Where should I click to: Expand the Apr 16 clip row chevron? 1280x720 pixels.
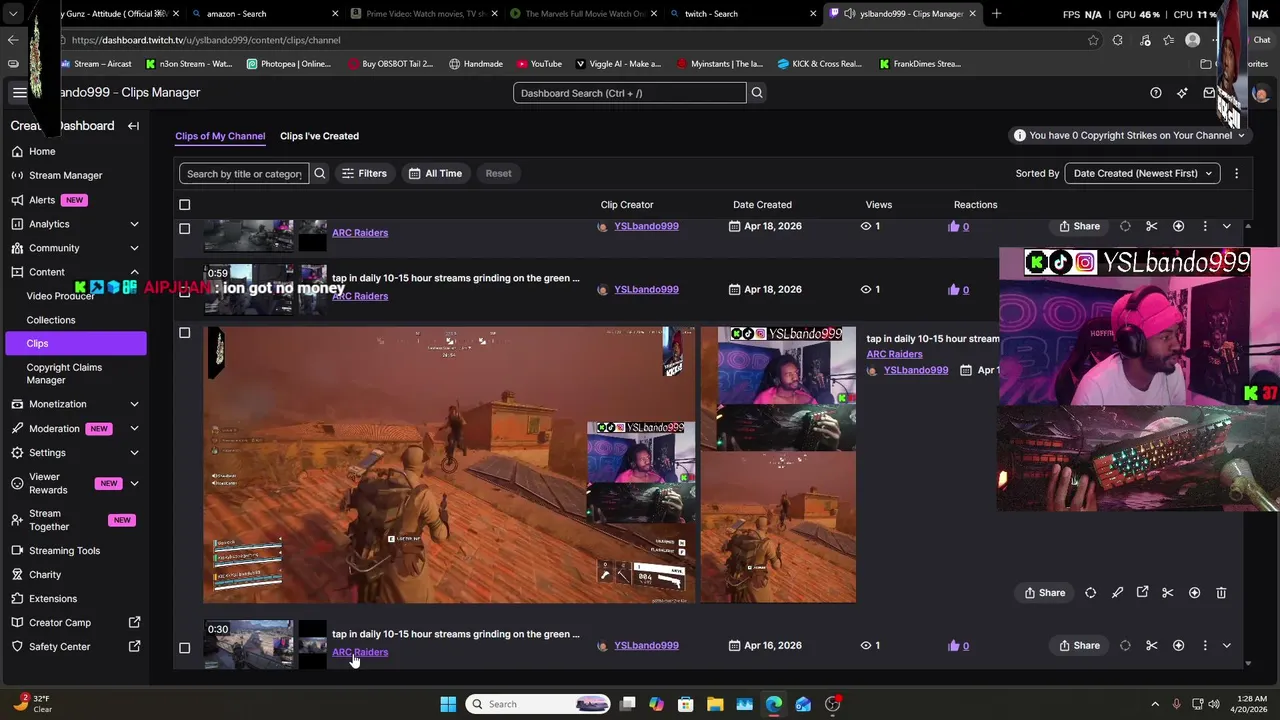(x=1227, y=646)
